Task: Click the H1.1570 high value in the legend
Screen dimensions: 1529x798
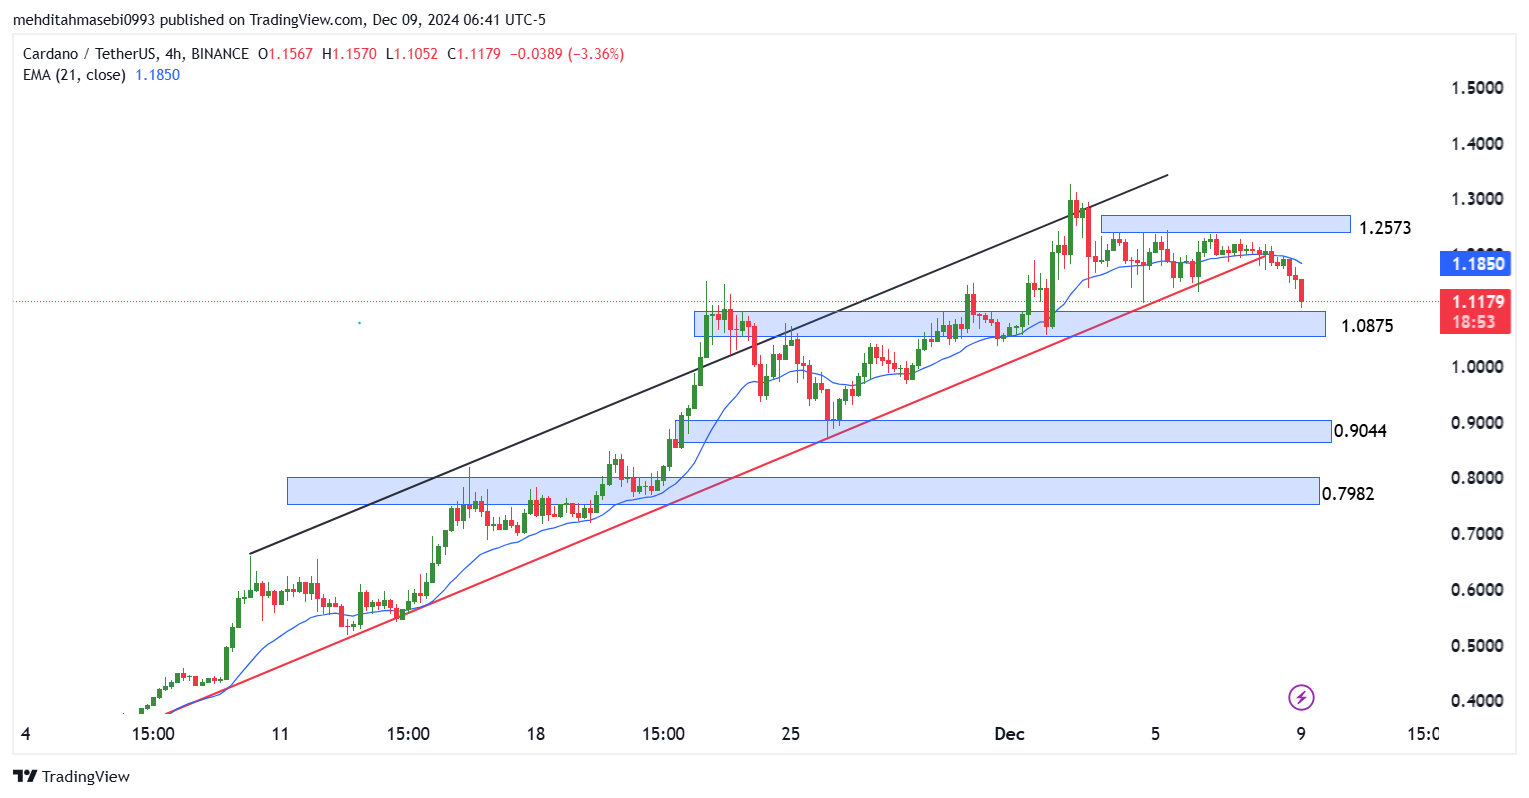Action: click(349, 54)
